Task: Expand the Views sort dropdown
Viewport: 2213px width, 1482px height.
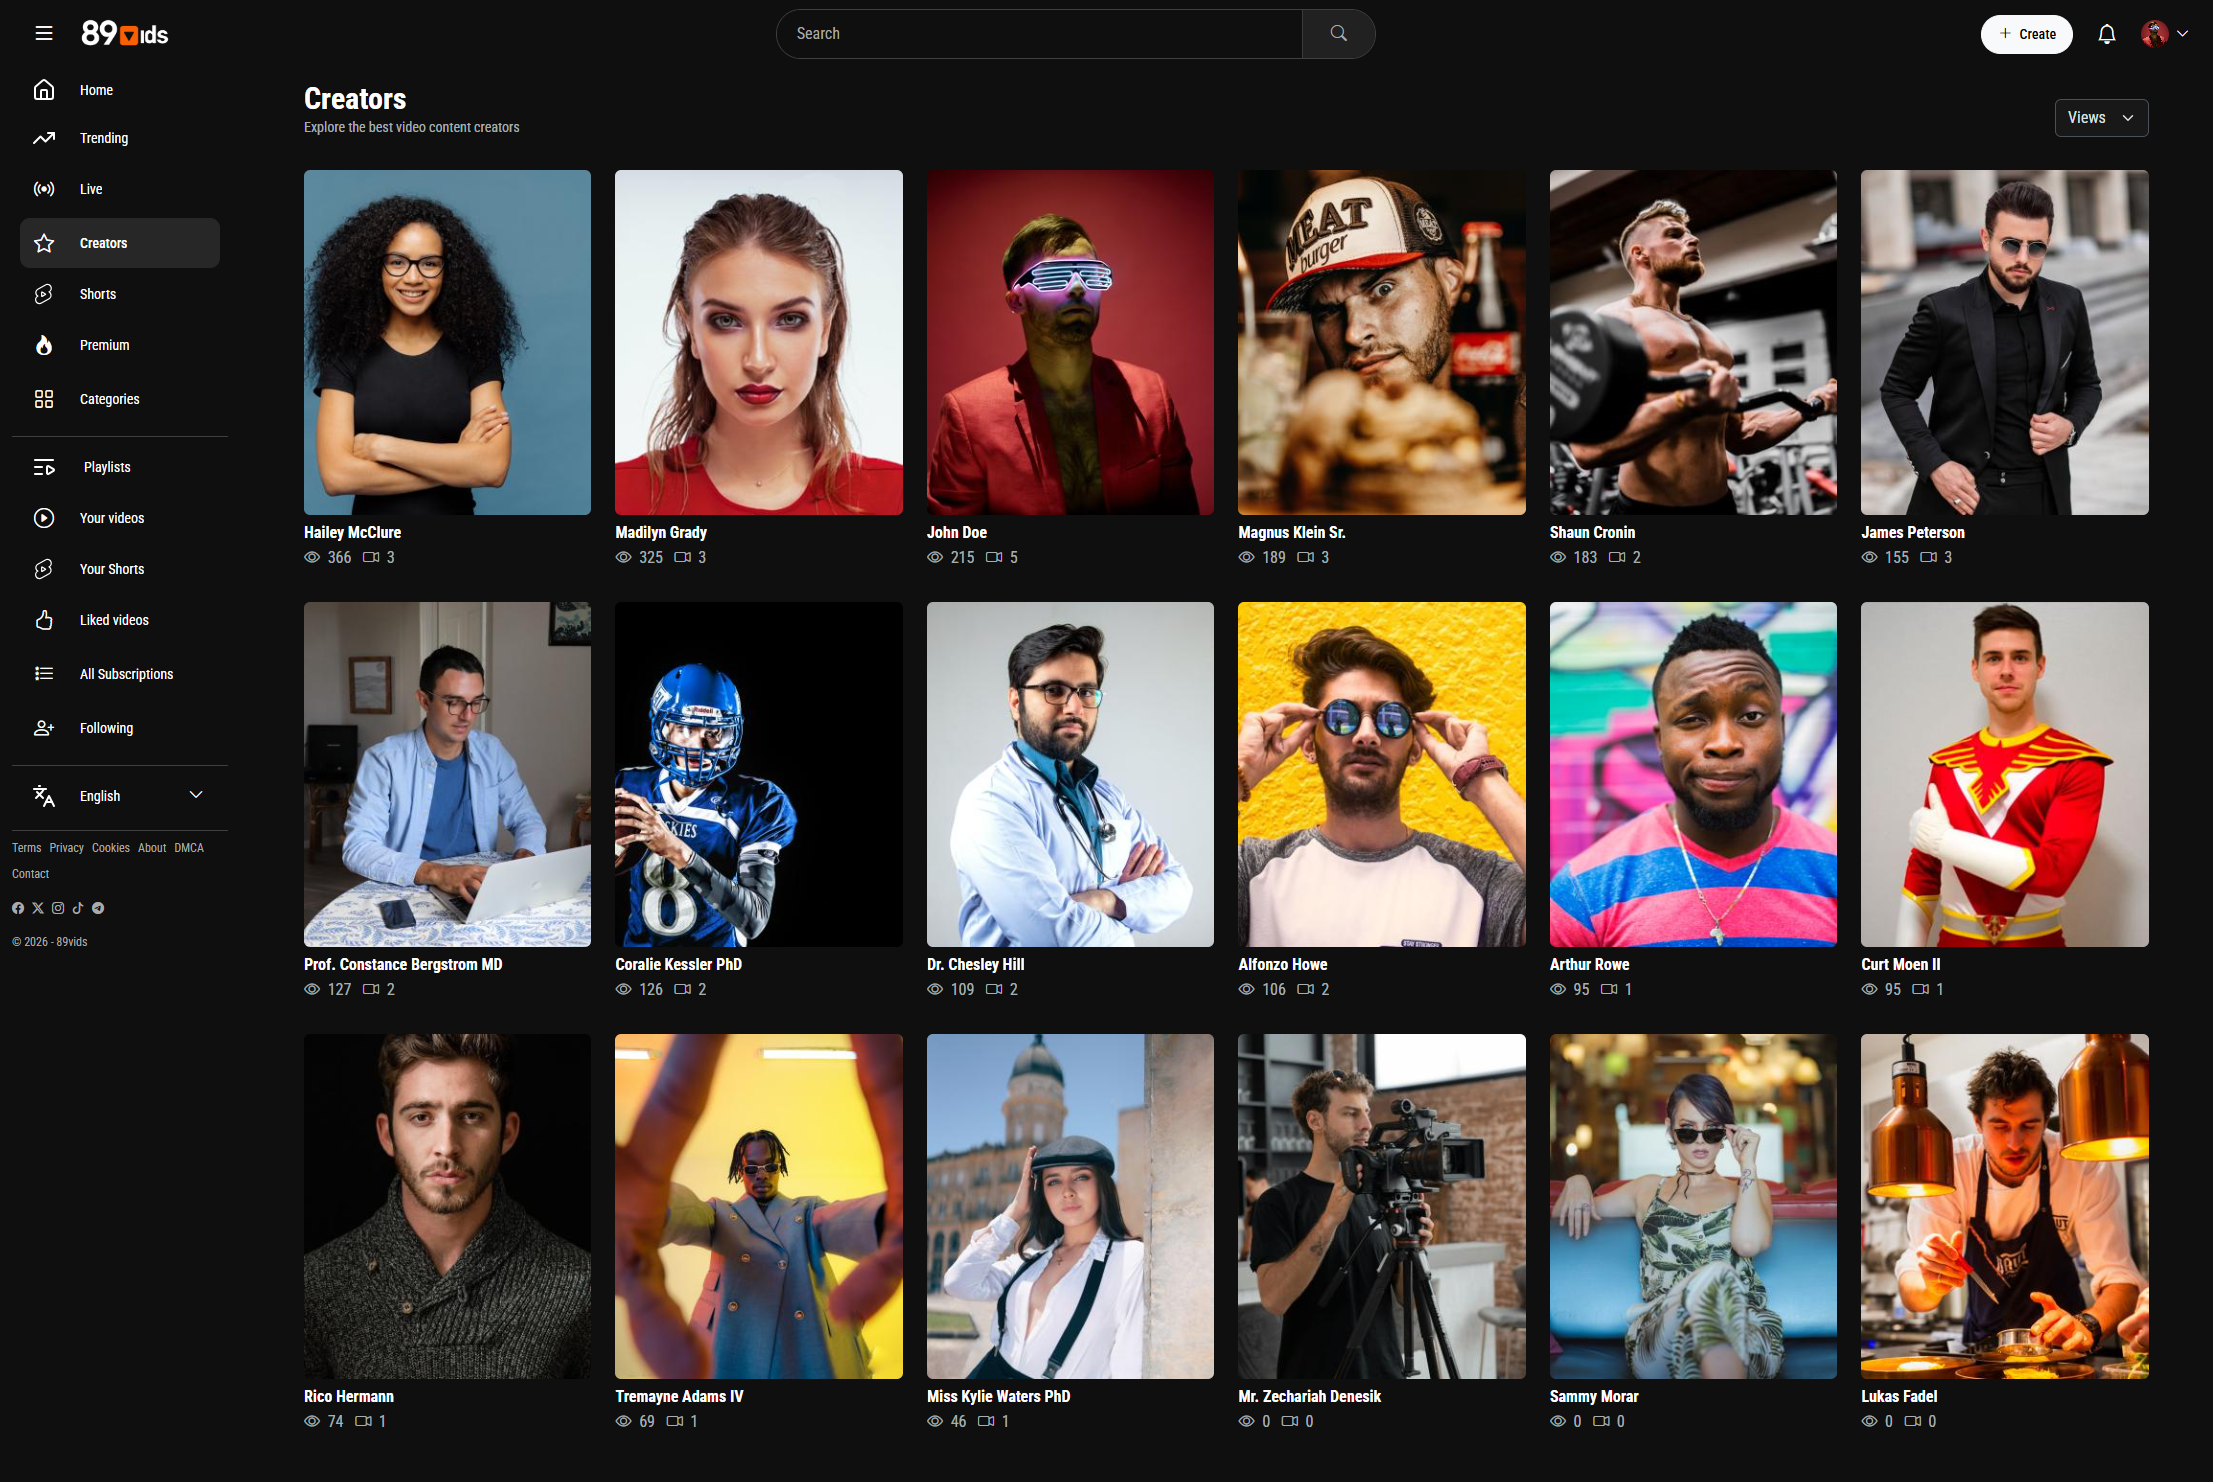Action: pos(2101,118)
